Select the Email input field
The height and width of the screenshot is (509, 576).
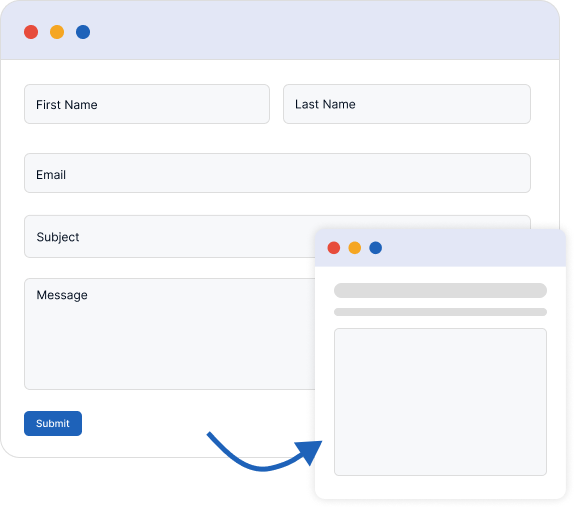pyautogui.click(x=277, y=173)
